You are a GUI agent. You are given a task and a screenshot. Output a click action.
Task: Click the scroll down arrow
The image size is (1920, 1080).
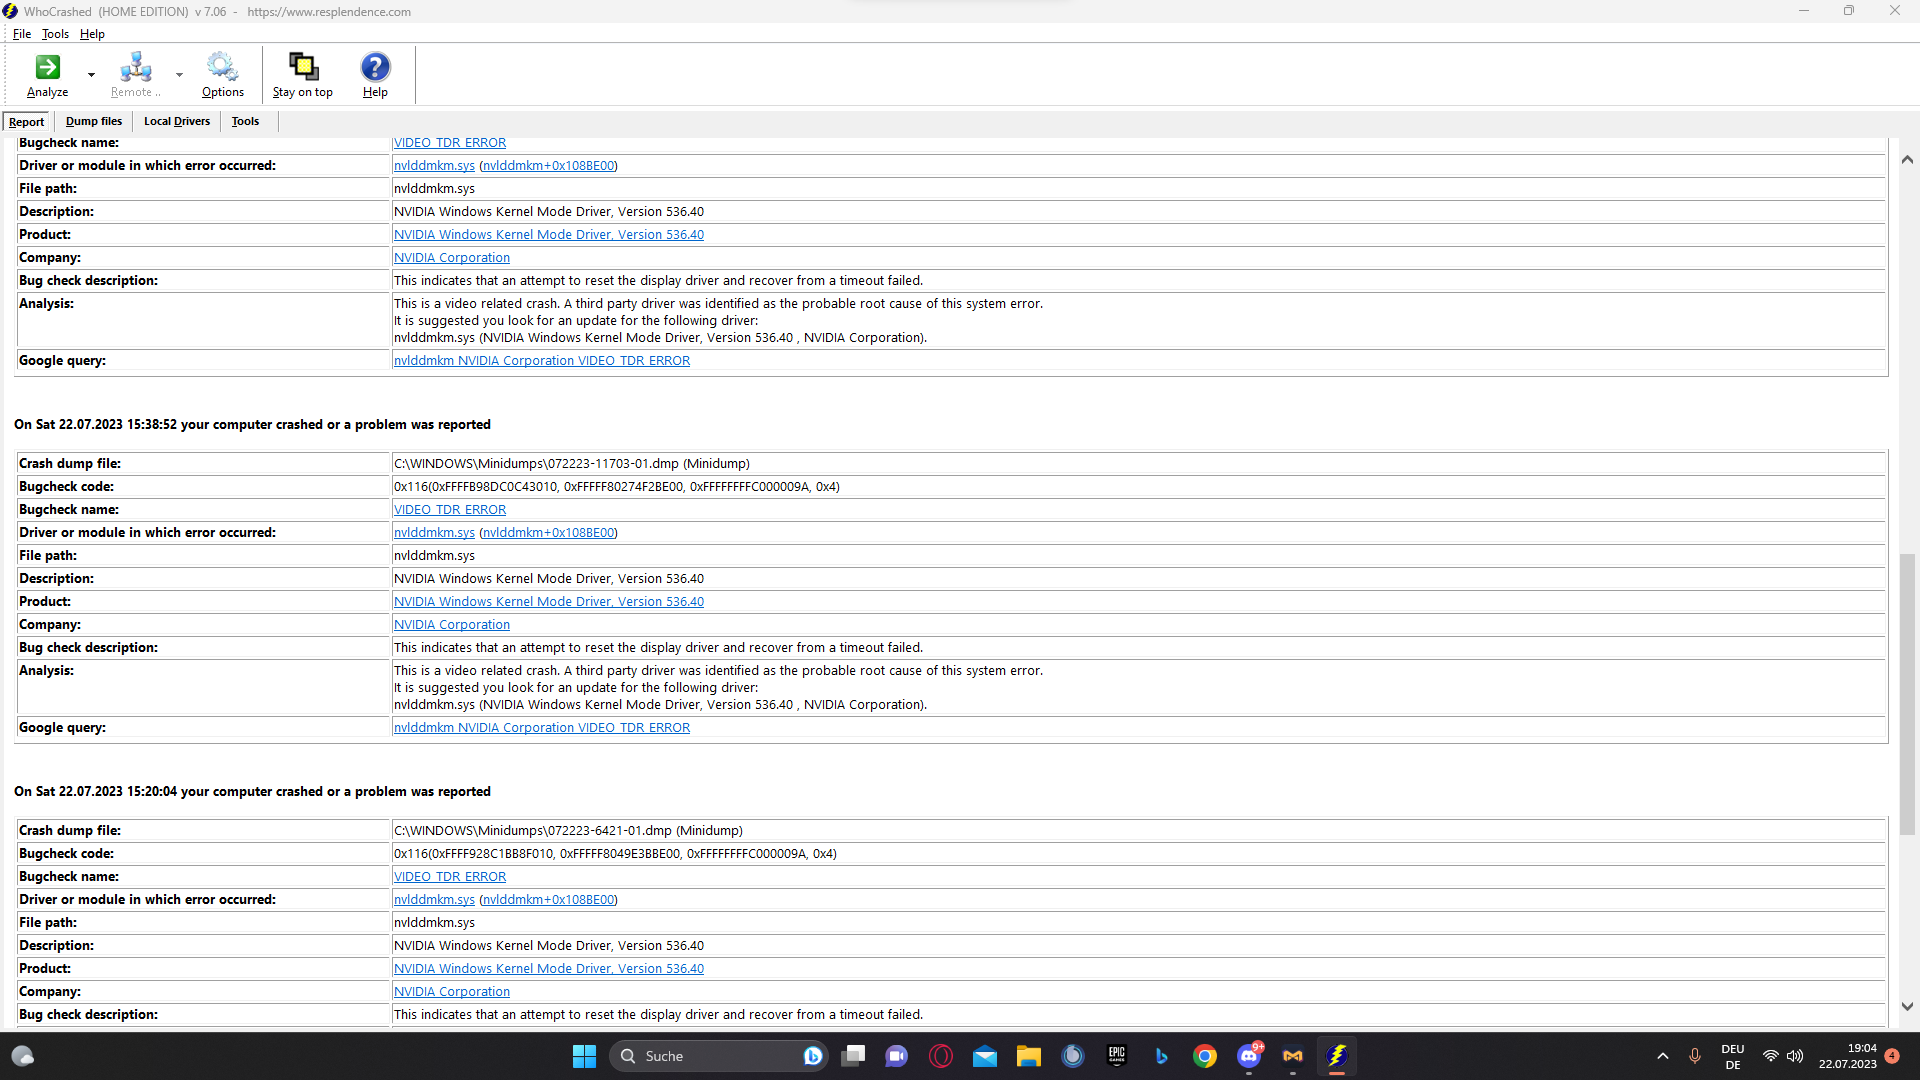pyautogui.click(x=1907, y=1007)
